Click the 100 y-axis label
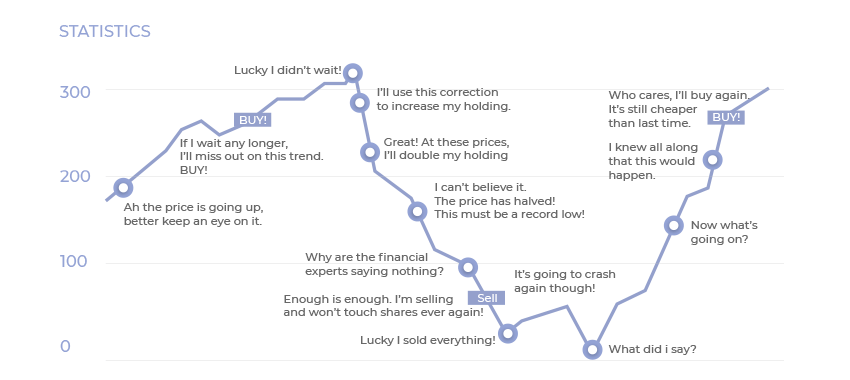This screenshot has width=850, height=380. coord(74,261)
